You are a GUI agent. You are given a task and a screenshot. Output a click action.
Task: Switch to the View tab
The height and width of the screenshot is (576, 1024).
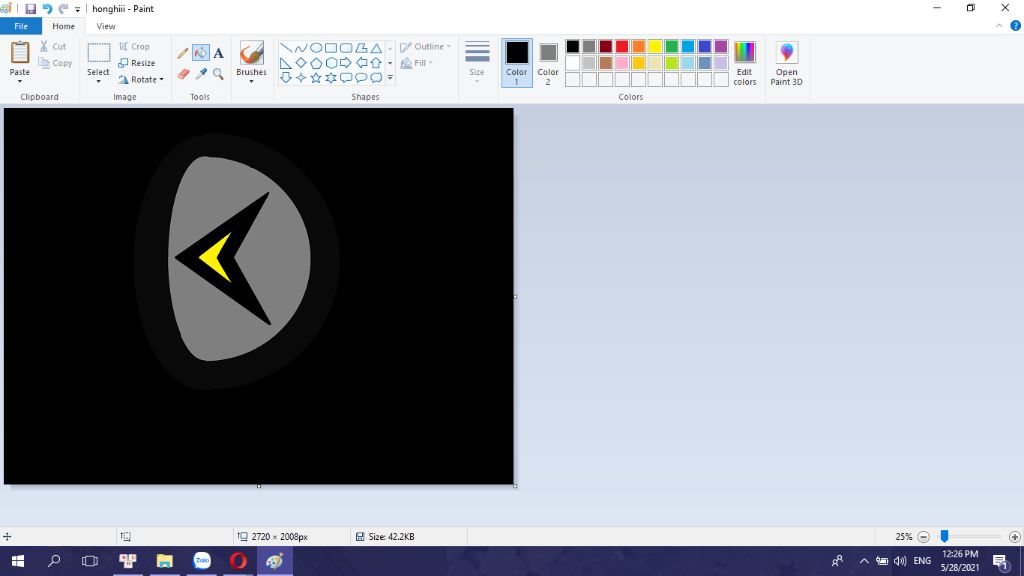tap(106, 26)
